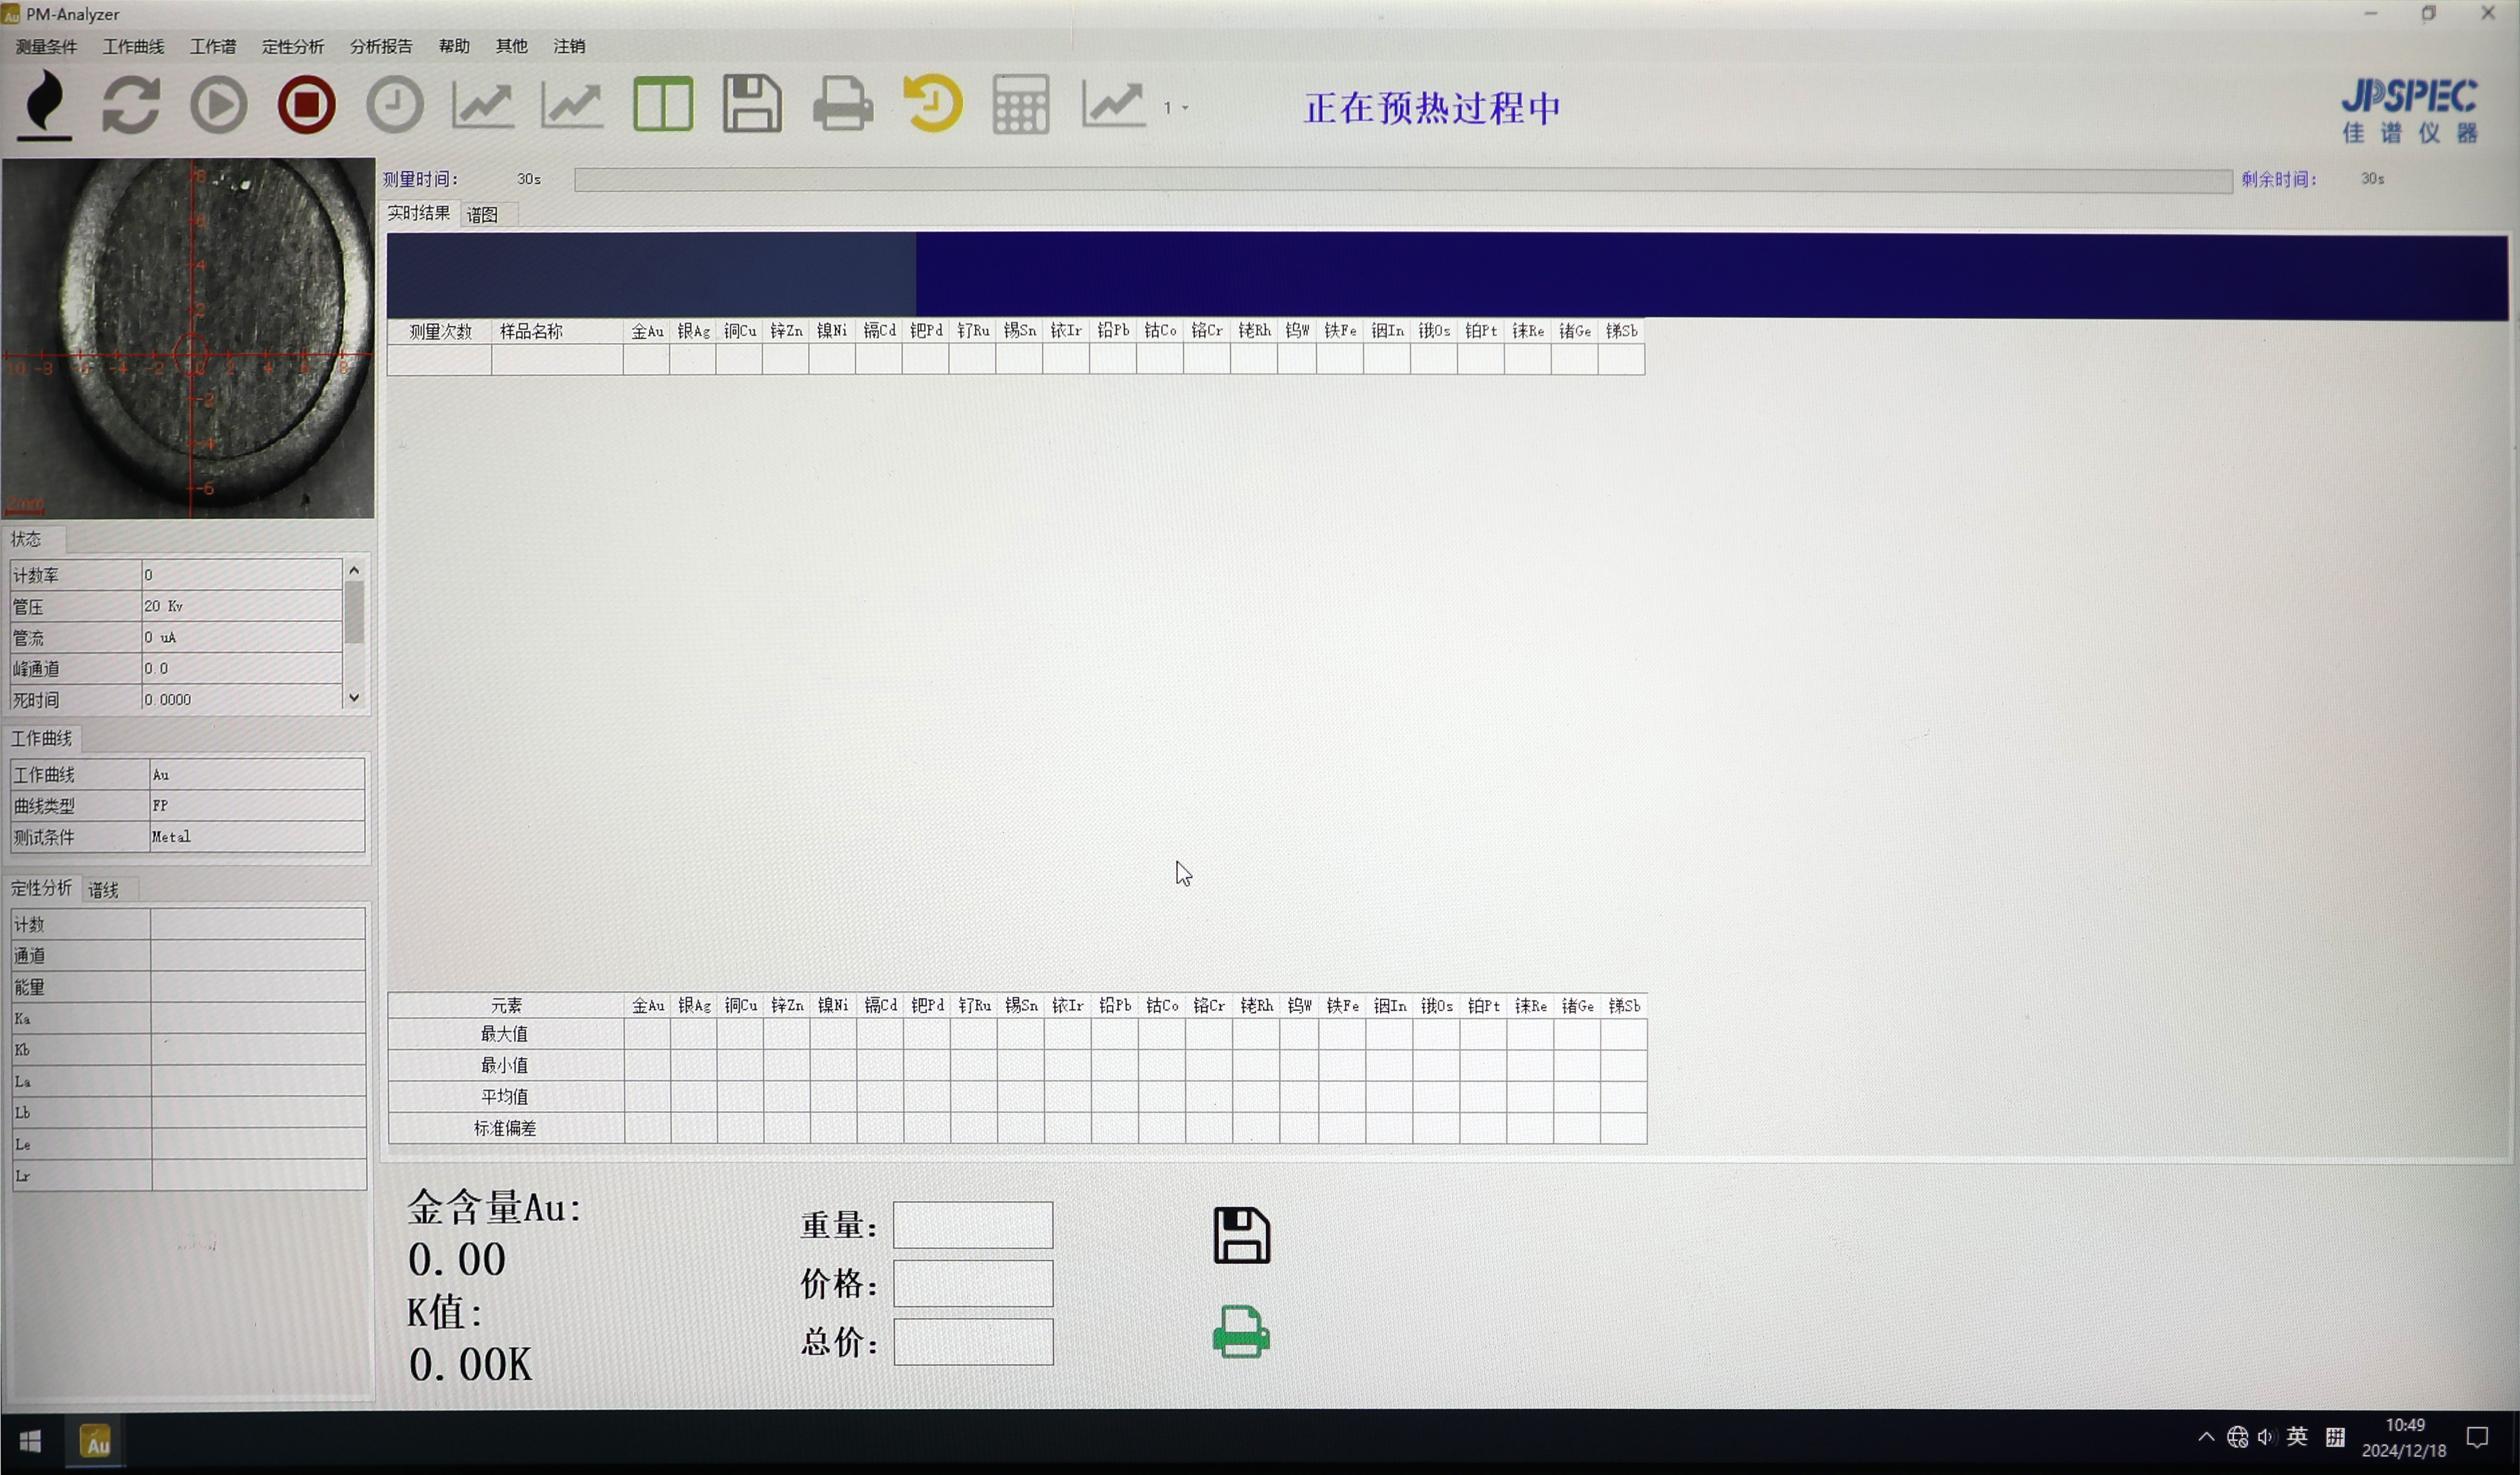Screen dimensions: 2520x1475
Task: Click the red stop measurement button
Action: click(x=306, y=105)
